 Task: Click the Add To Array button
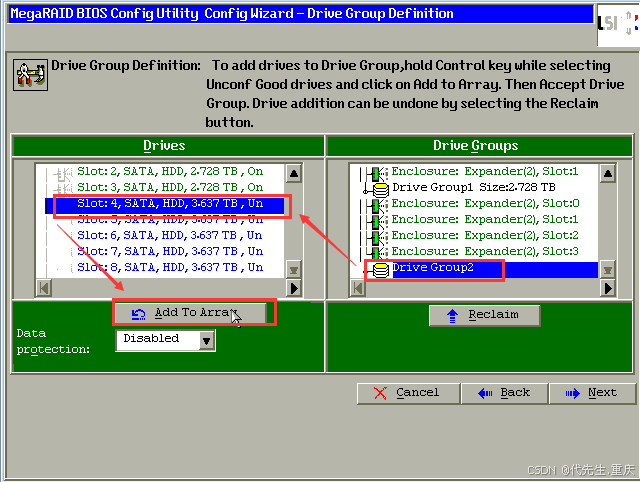191,313
